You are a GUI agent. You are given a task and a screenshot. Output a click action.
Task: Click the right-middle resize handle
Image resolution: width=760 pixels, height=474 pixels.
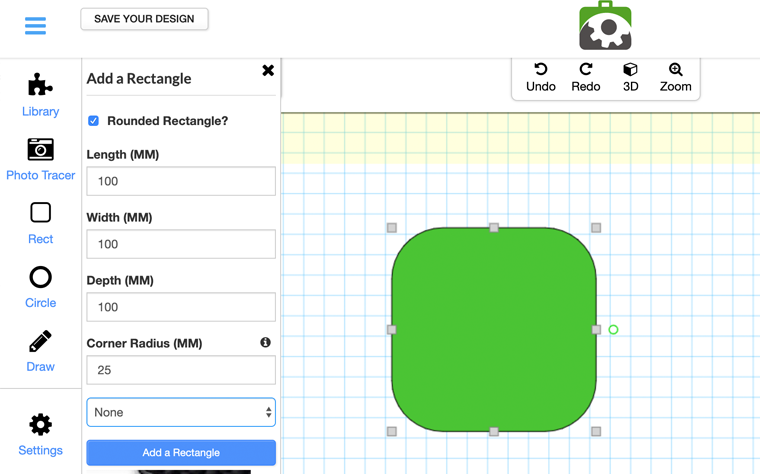coord(596,330)
